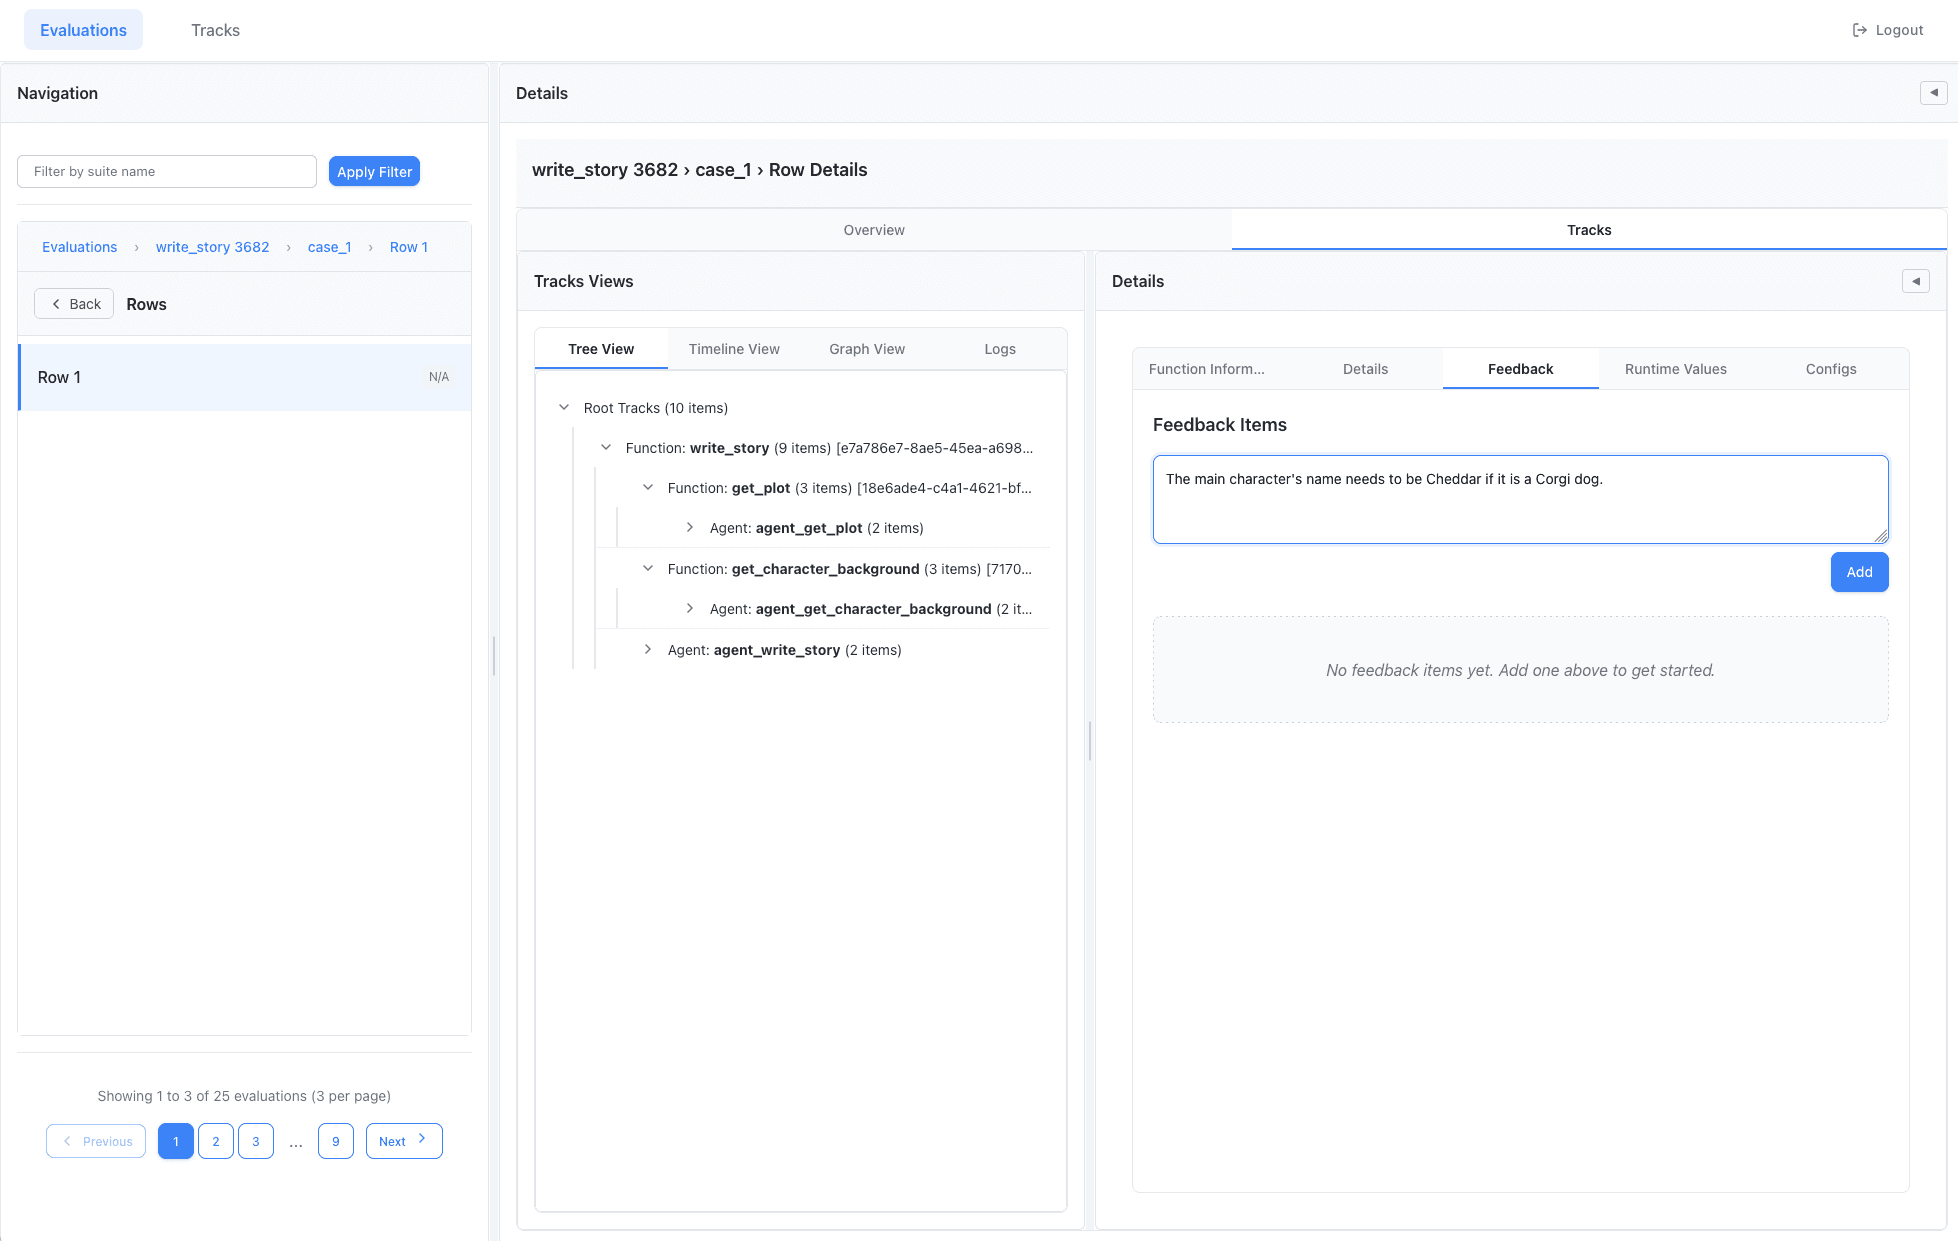Click the Filter by suite name field

pos(167,172)
